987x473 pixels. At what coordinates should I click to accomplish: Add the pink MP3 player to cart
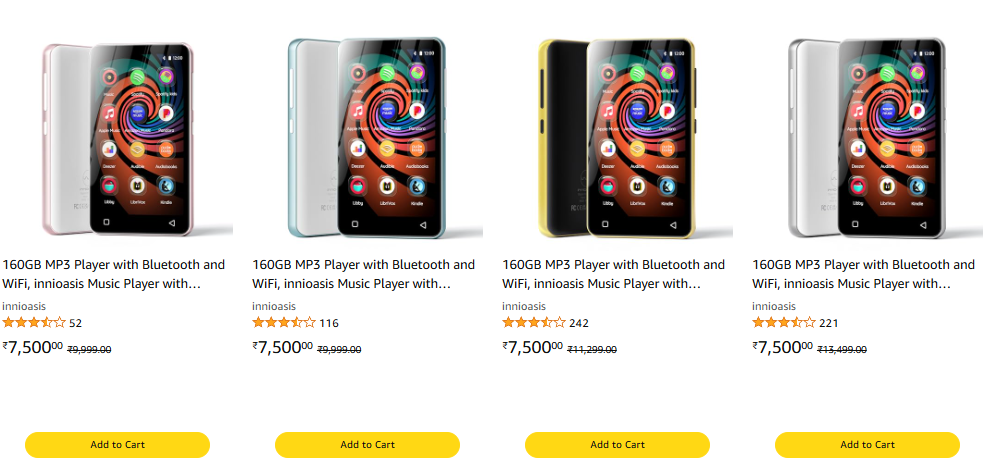pos(117,445)
